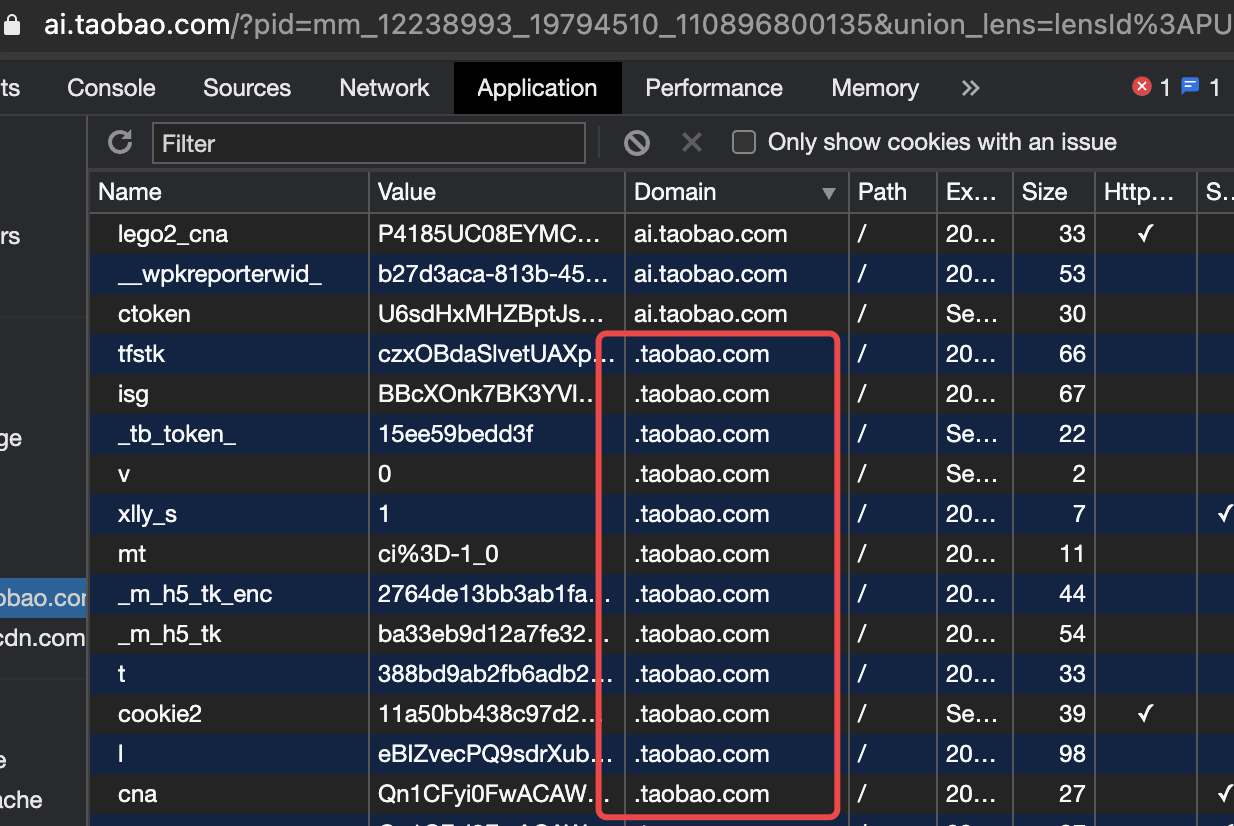Sort by Path column header
This screenshot has height=826, width=1234.
point(892,192)
